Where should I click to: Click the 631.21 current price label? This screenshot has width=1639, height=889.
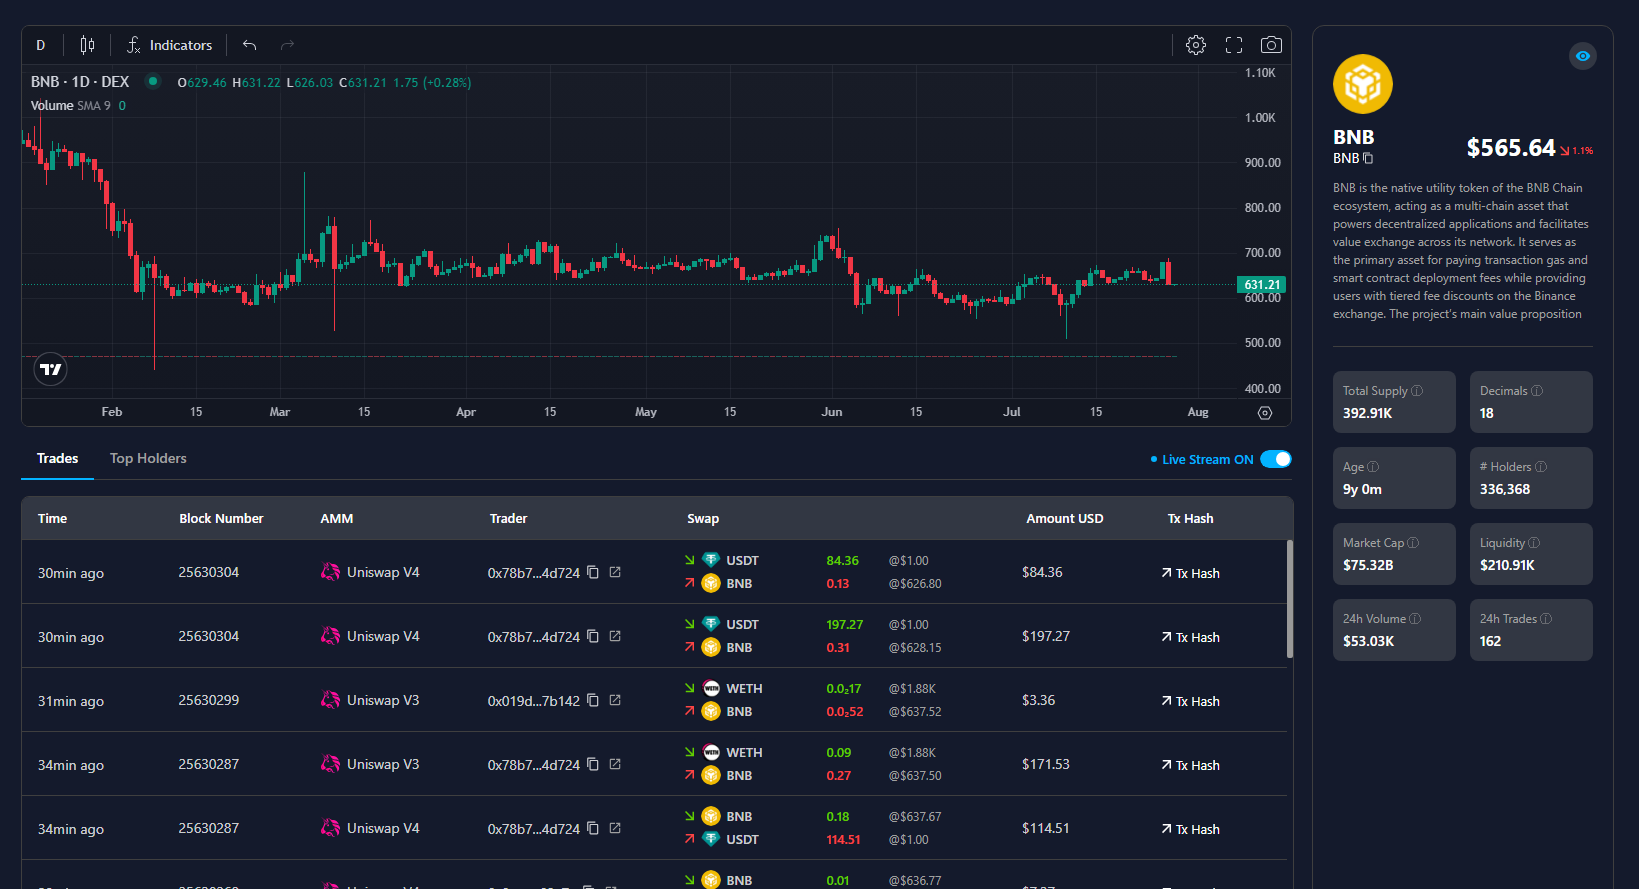[1262, 285]
